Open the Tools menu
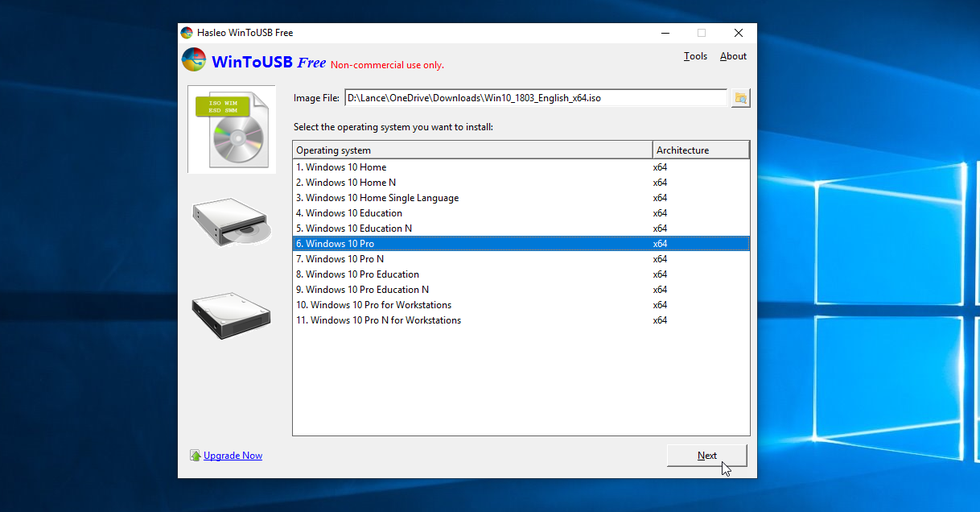 [x=695, y=57]
